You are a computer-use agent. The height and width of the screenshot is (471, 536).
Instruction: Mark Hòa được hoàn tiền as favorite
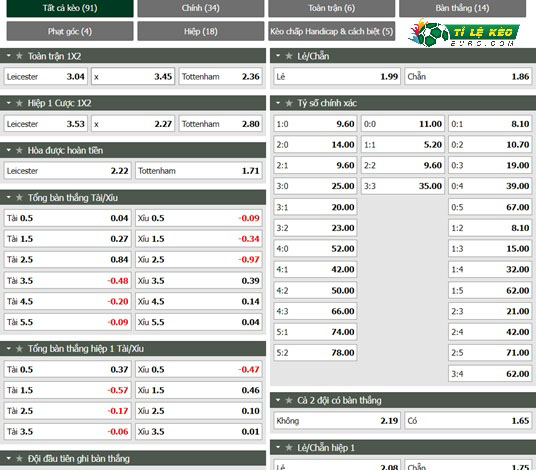tap(19, 150)
